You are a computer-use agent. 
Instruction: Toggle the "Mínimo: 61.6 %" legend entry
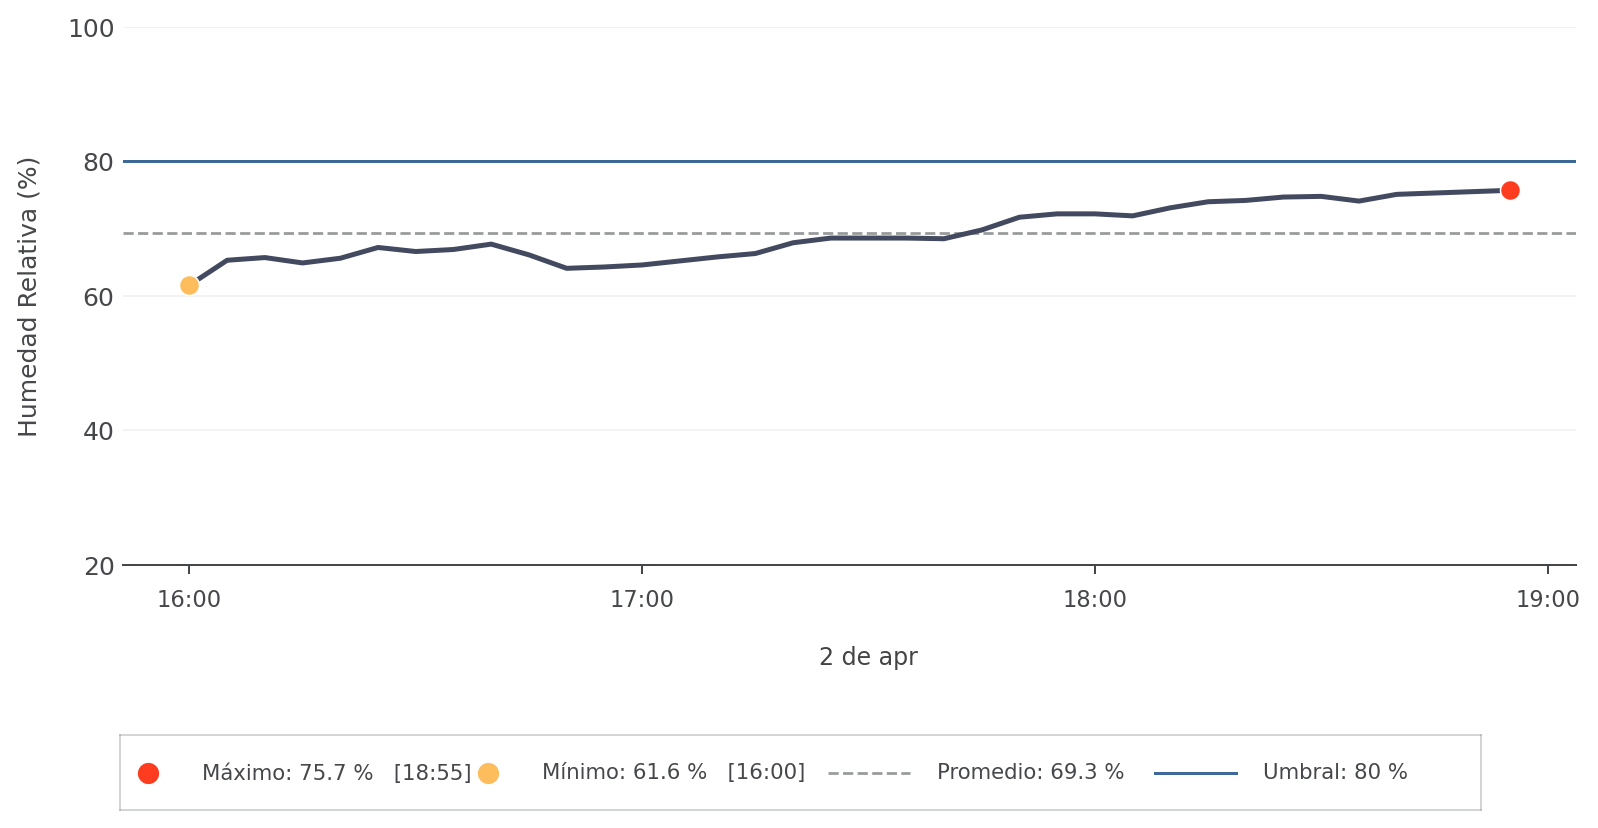[673, 773]
